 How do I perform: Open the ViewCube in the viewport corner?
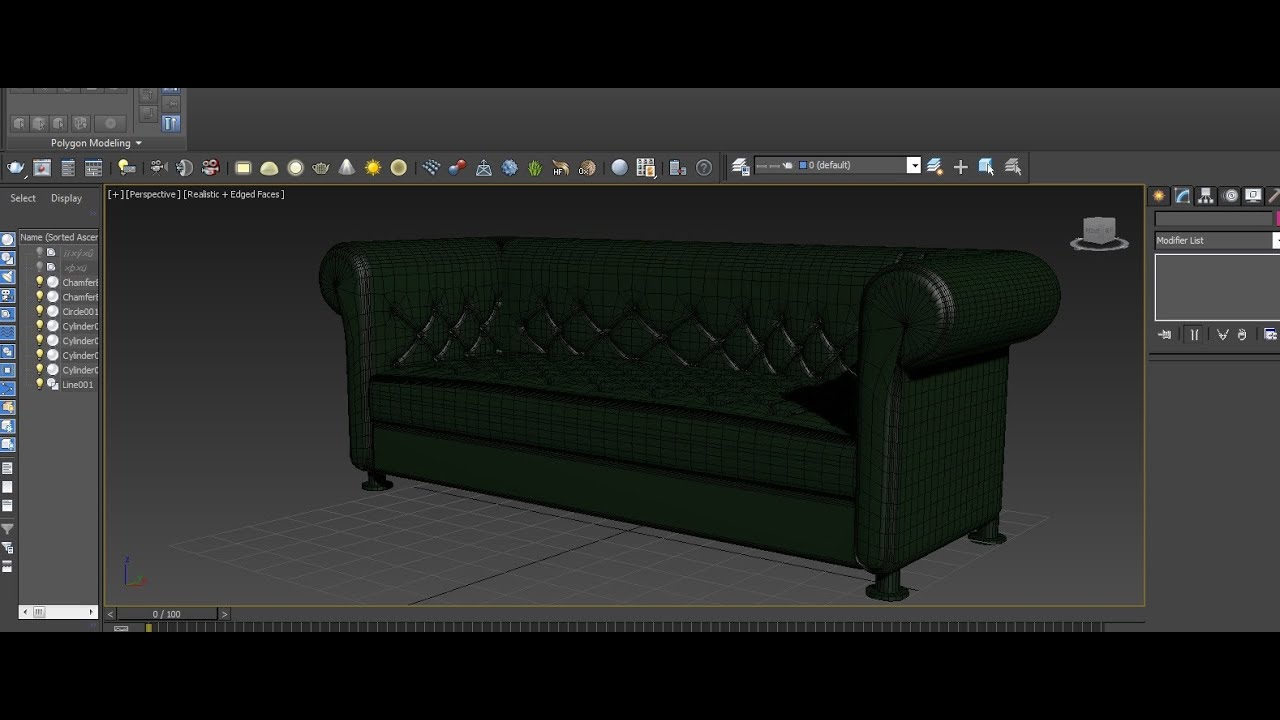coord(1099,233)
